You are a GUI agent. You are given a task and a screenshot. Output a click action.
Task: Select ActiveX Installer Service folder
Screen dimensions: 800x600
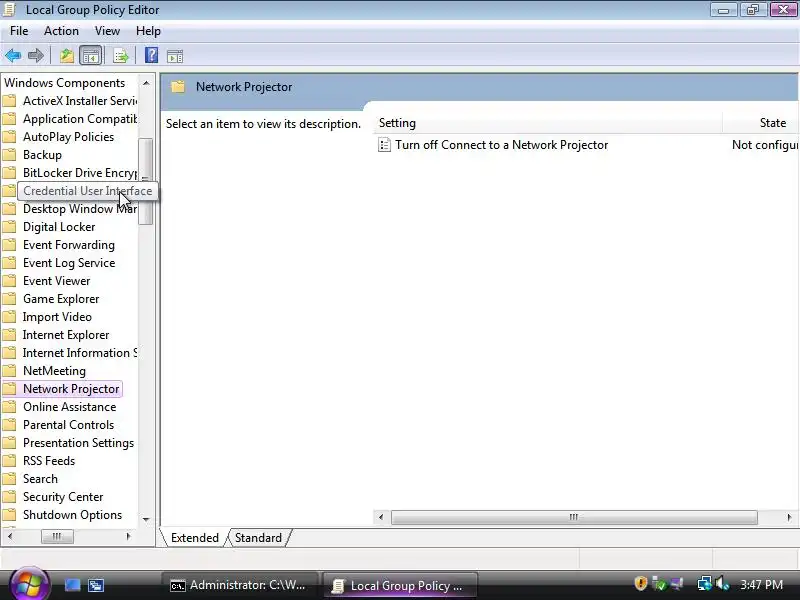[x=80, y=101]
